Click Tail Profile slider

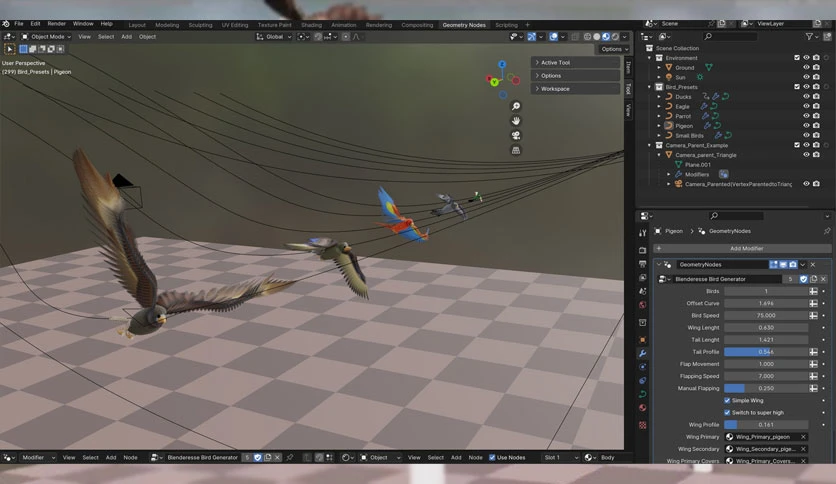point(766,352)
